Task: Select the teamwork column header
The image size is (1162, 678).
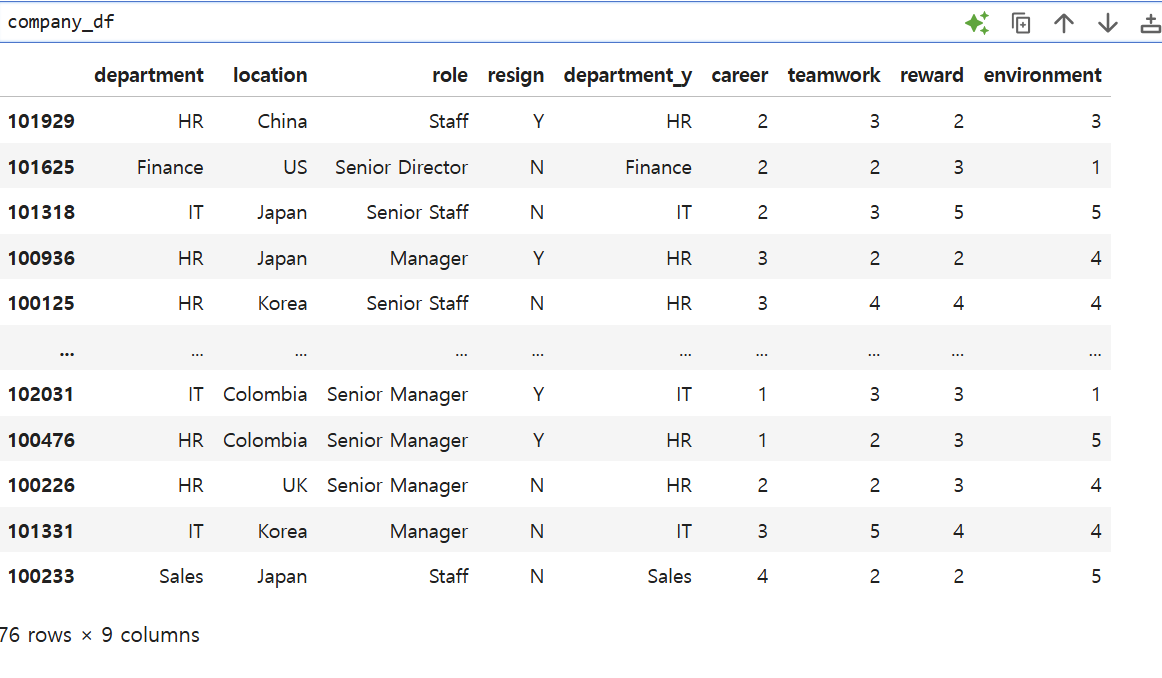Action: pos(834,76)
